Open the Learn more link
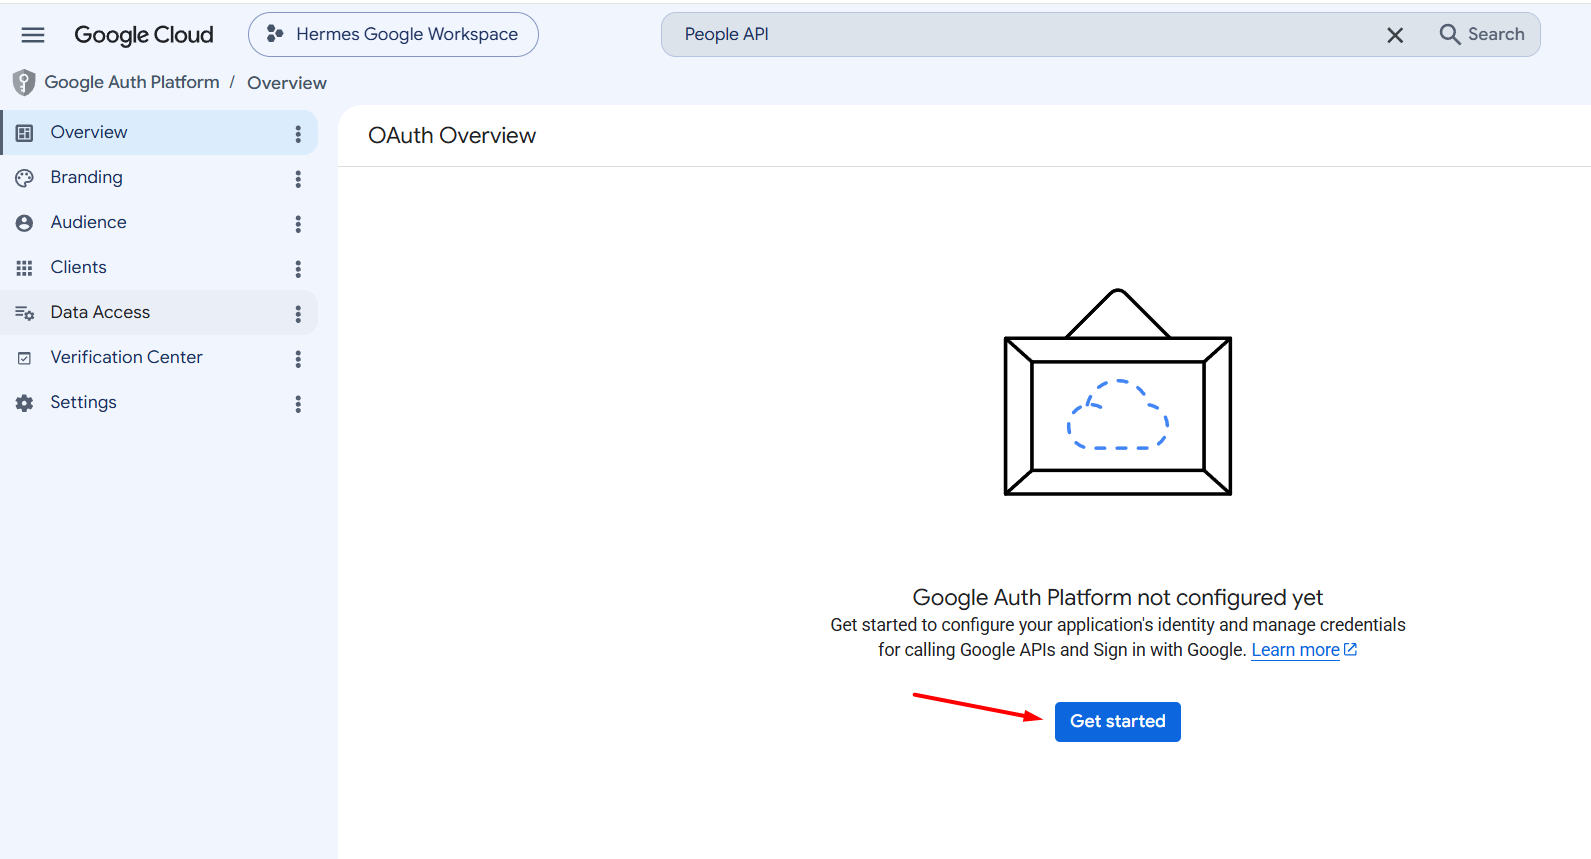The width and height of the screenshot is (1591, 859). click(1295, 650)
